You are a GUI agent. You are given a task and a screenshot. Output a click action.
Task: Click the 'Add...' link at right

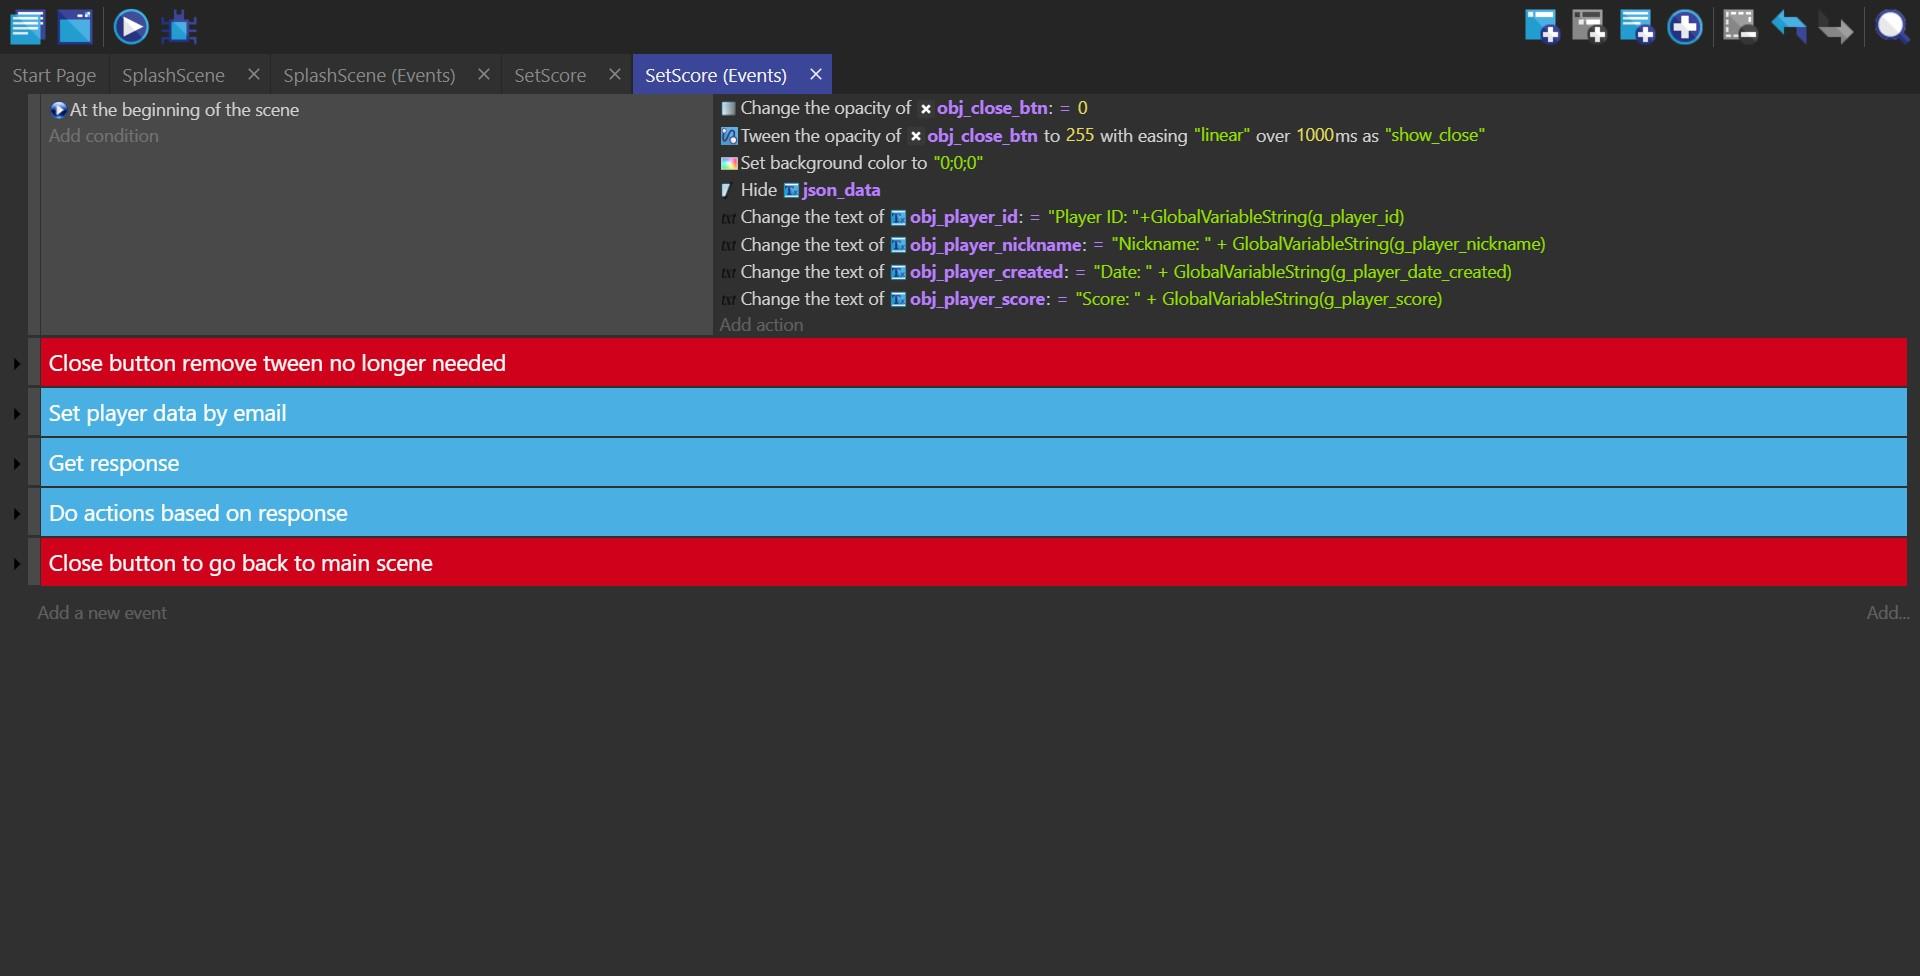(x=1888, y=613)
